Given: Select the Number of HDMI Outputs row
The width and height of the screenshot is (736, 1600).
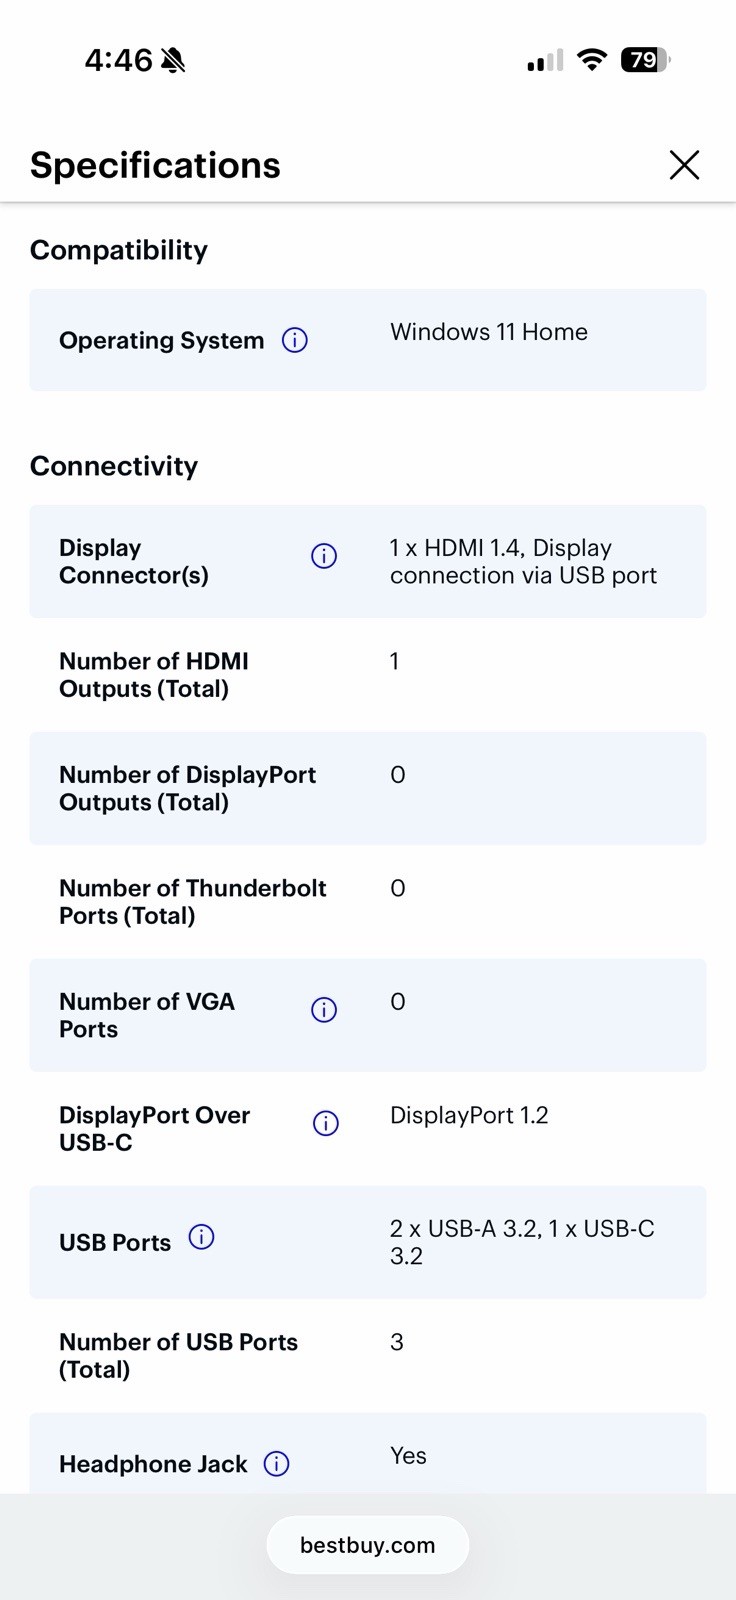Looking at the screenshot, I should [x=368, y=675].
